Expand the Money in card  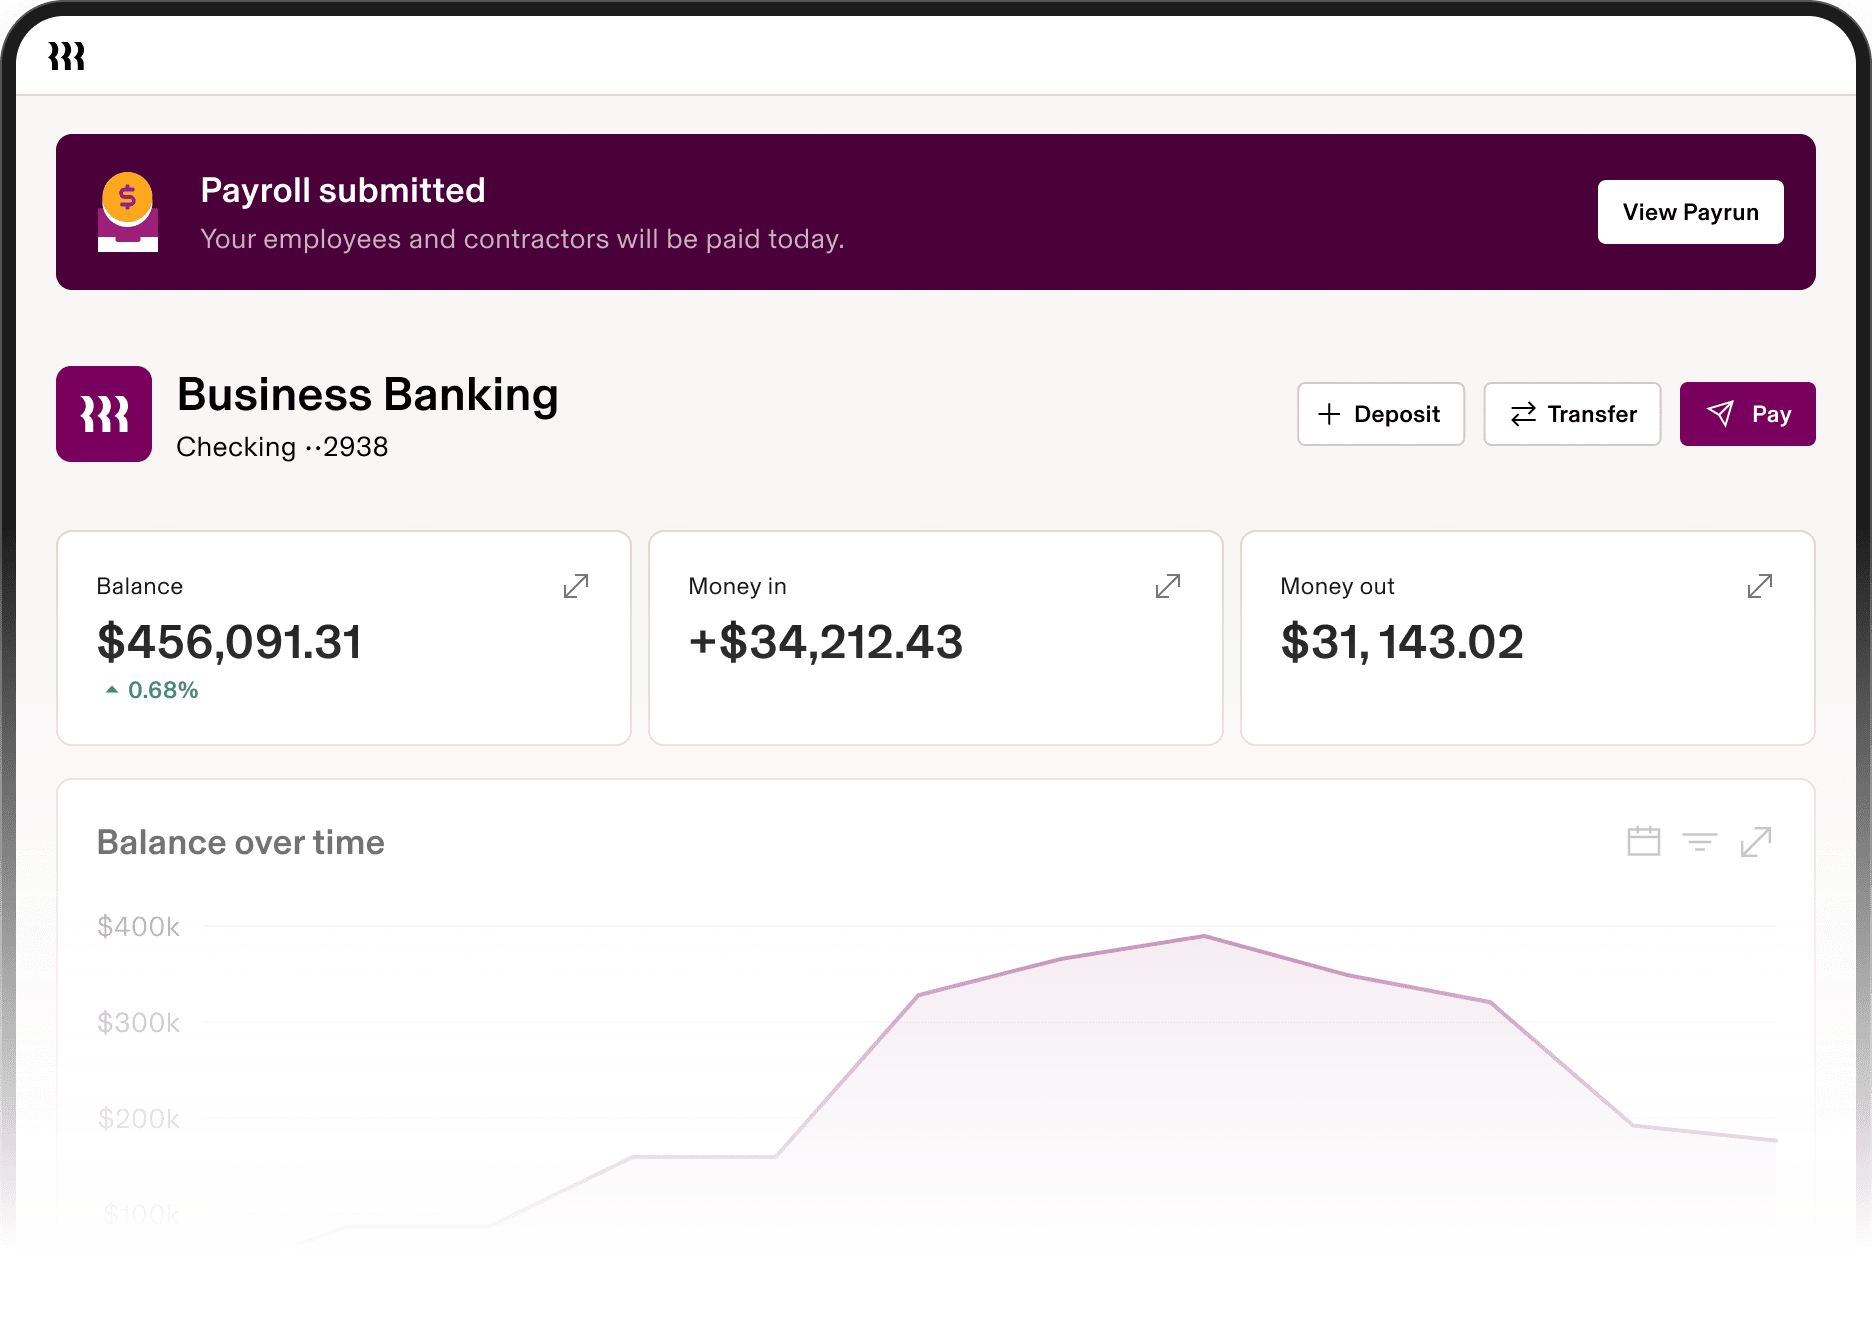(x=1168, y=586)
